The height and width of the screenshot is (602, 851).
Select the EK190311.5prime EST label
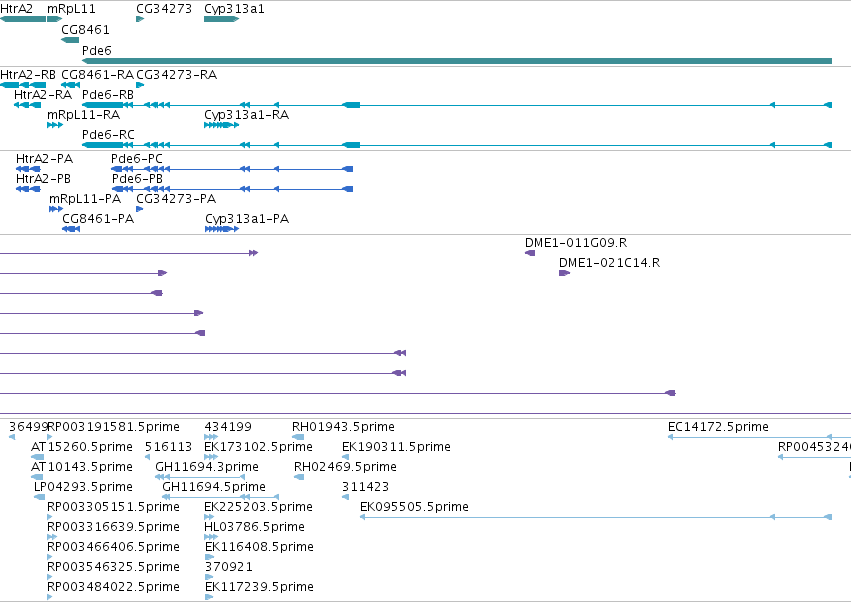coord(396,447)
